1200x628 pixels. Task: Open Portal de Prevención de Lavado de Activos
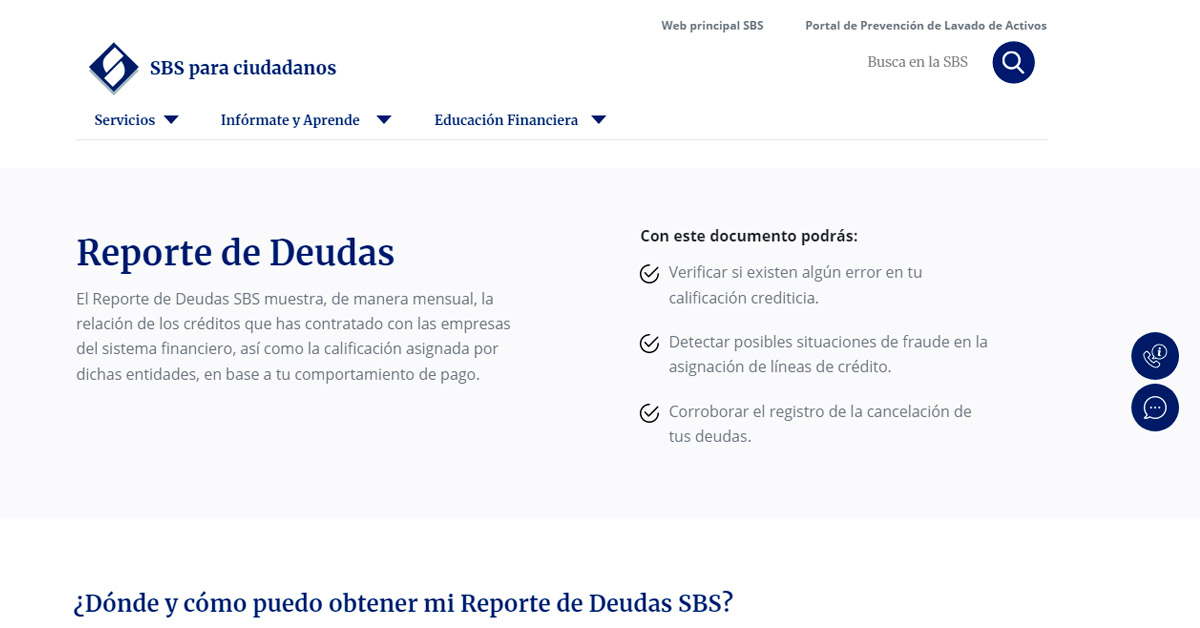(926, 26)
